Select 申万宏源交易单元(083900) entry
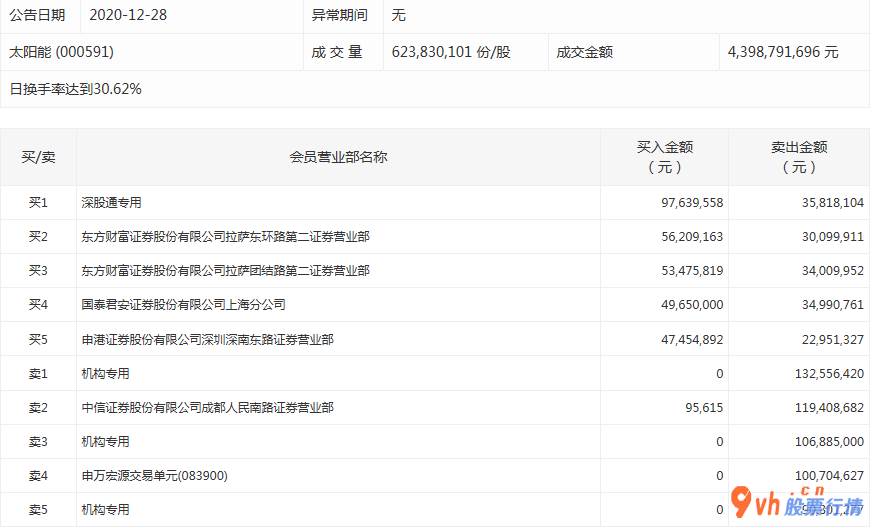The height and width of the screenshot is (528, 873). click(x=155, y=476)
